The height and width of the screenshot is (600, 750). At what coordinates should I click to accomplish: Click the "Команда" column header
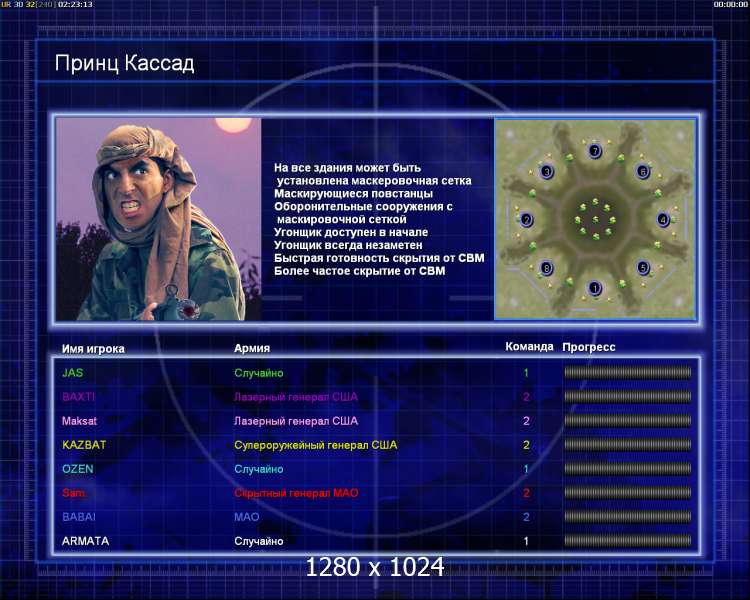529,346
